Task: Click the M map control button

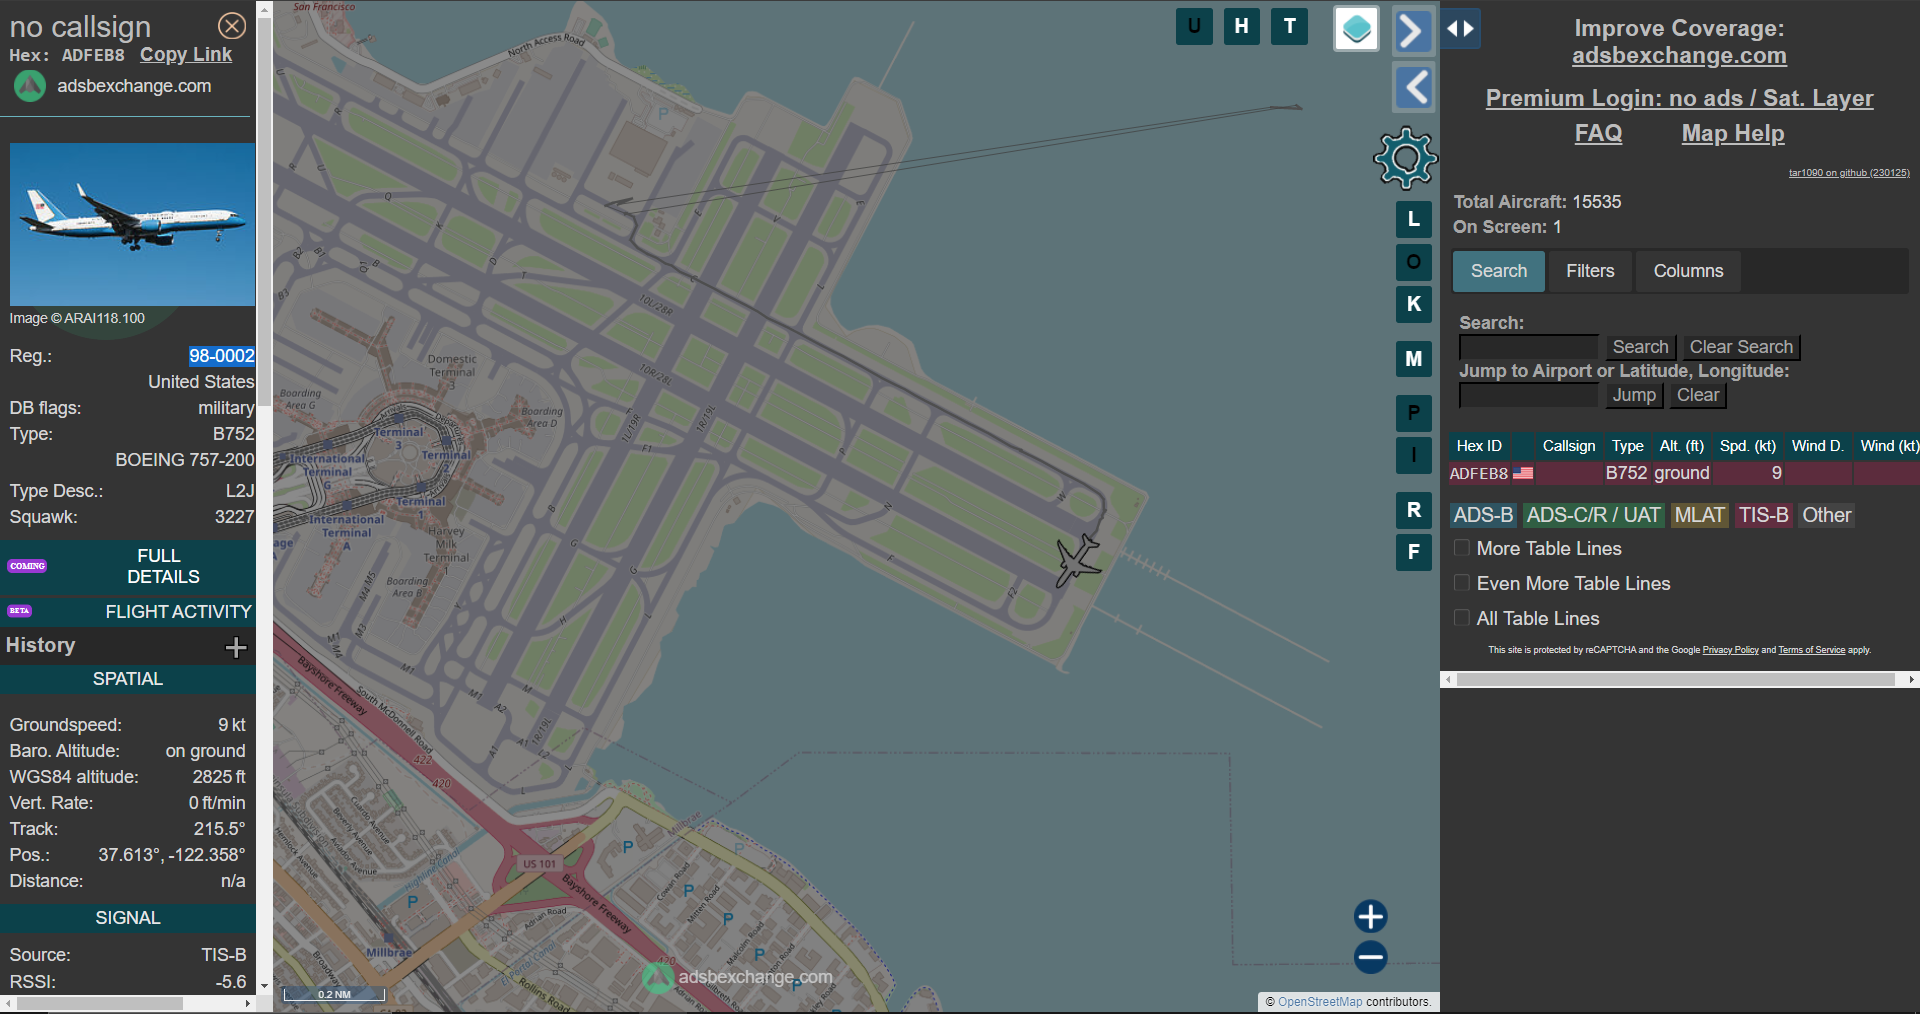Action: click(x=1413, y=359)
